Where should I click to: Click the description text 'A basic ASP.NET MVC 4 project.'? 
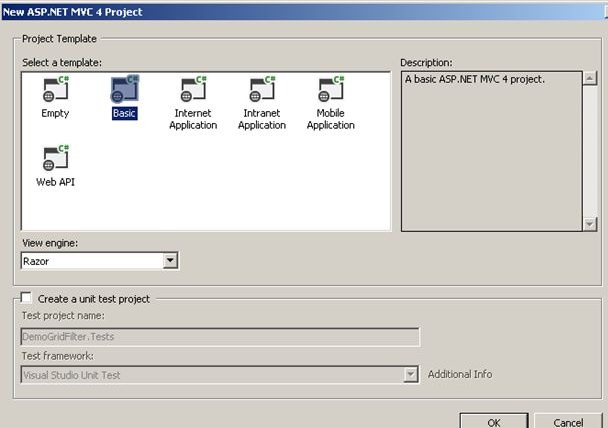click(x=475, y=79)
